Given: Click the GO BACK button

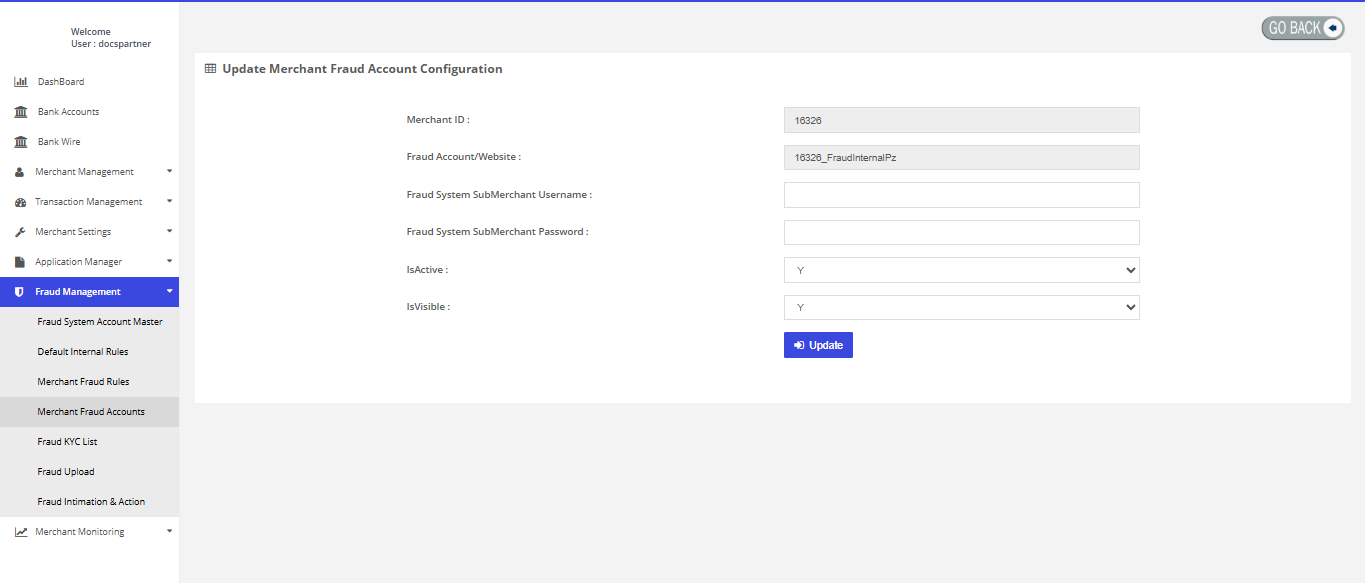Looking at the screenshot, I should [1302, 28].
